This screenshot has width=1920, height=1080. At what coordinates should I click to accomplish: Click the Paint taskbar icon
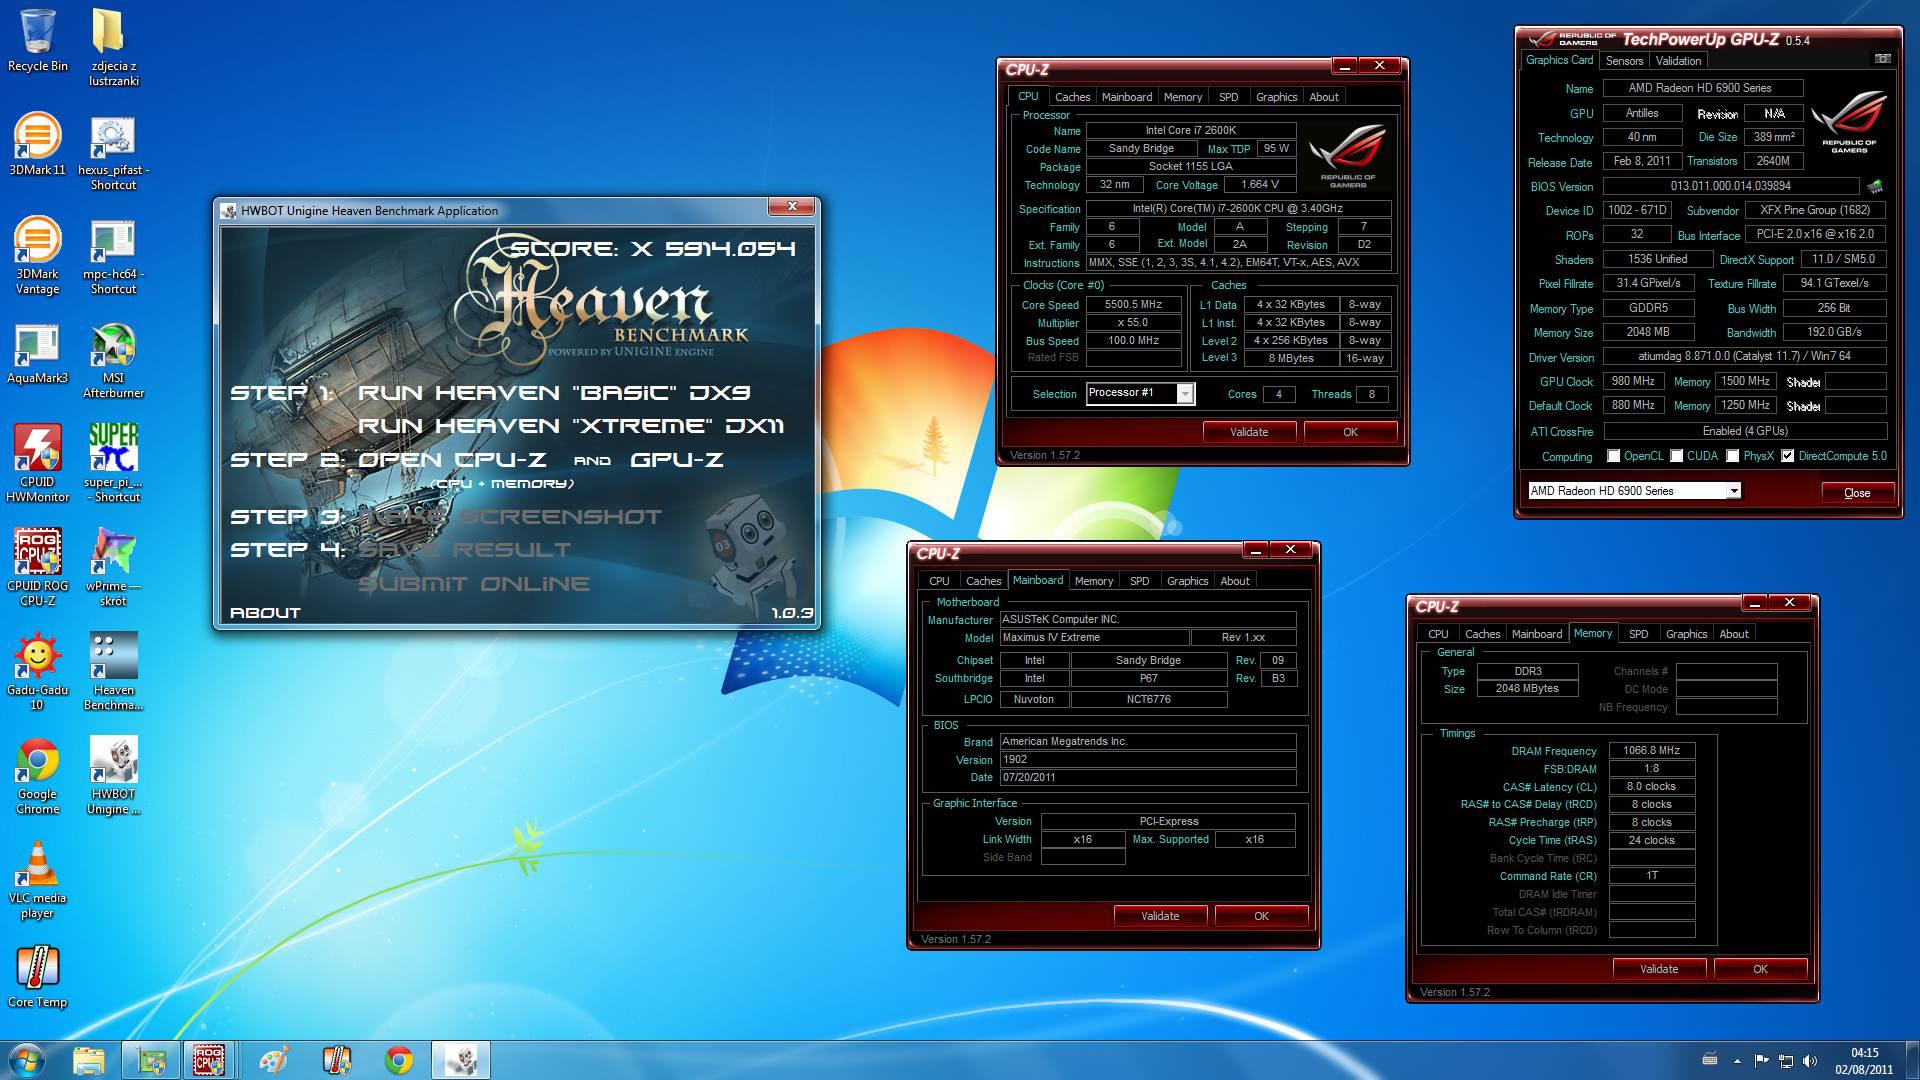tap(273, 1060)
